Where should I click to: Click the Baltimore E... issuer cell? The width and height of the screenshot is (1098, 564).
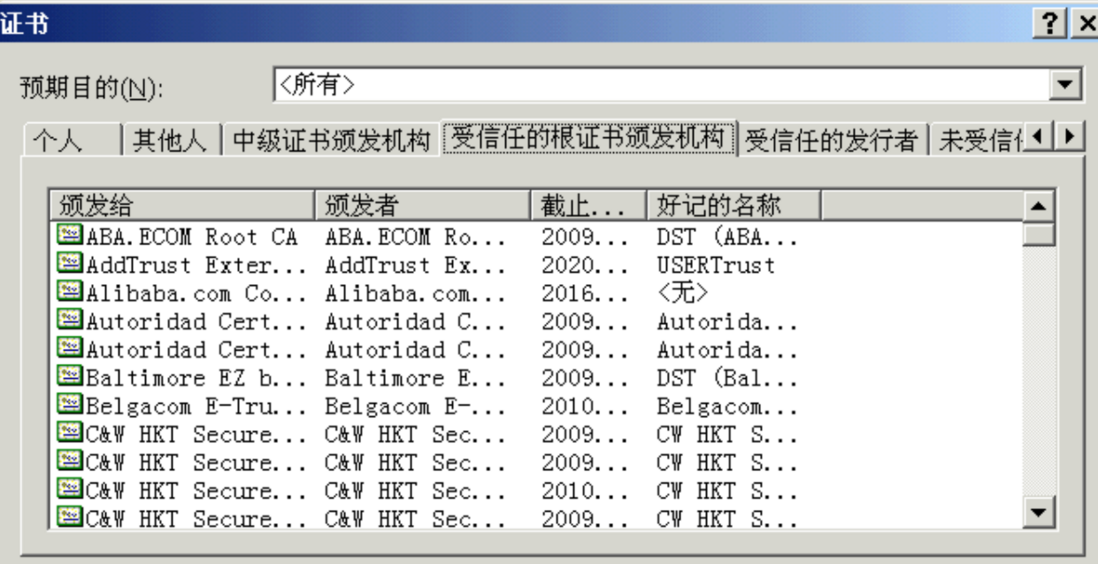pyautogui.click(x=415, y=378)
